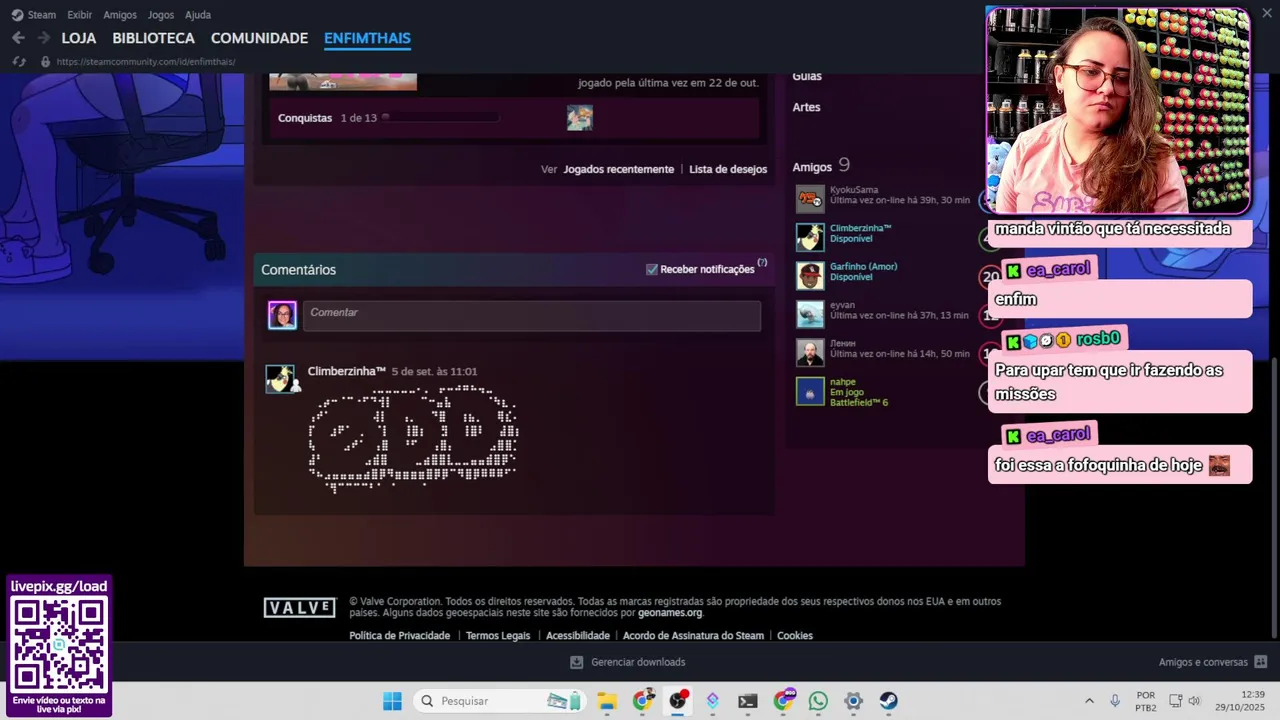This screenshot has width=1280, height=720.
Task: Open Acessibilidade link
Action: [578, 636]
